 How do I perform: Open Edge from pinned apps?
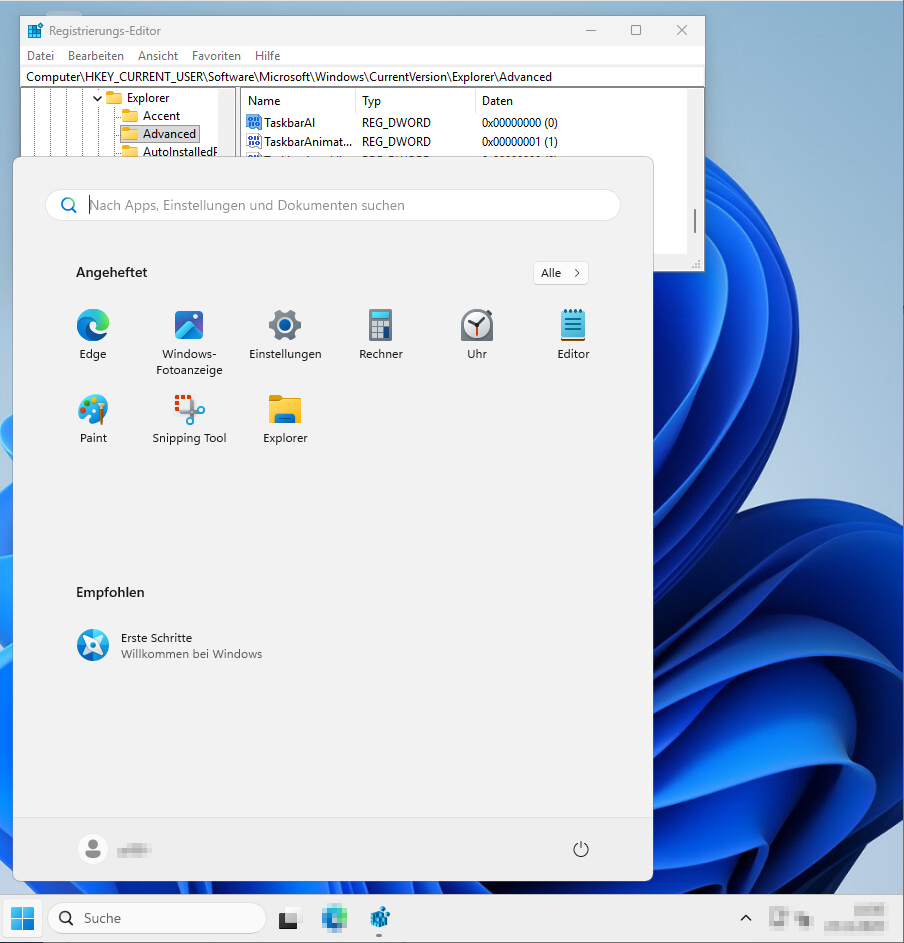(x=93, y=326)
